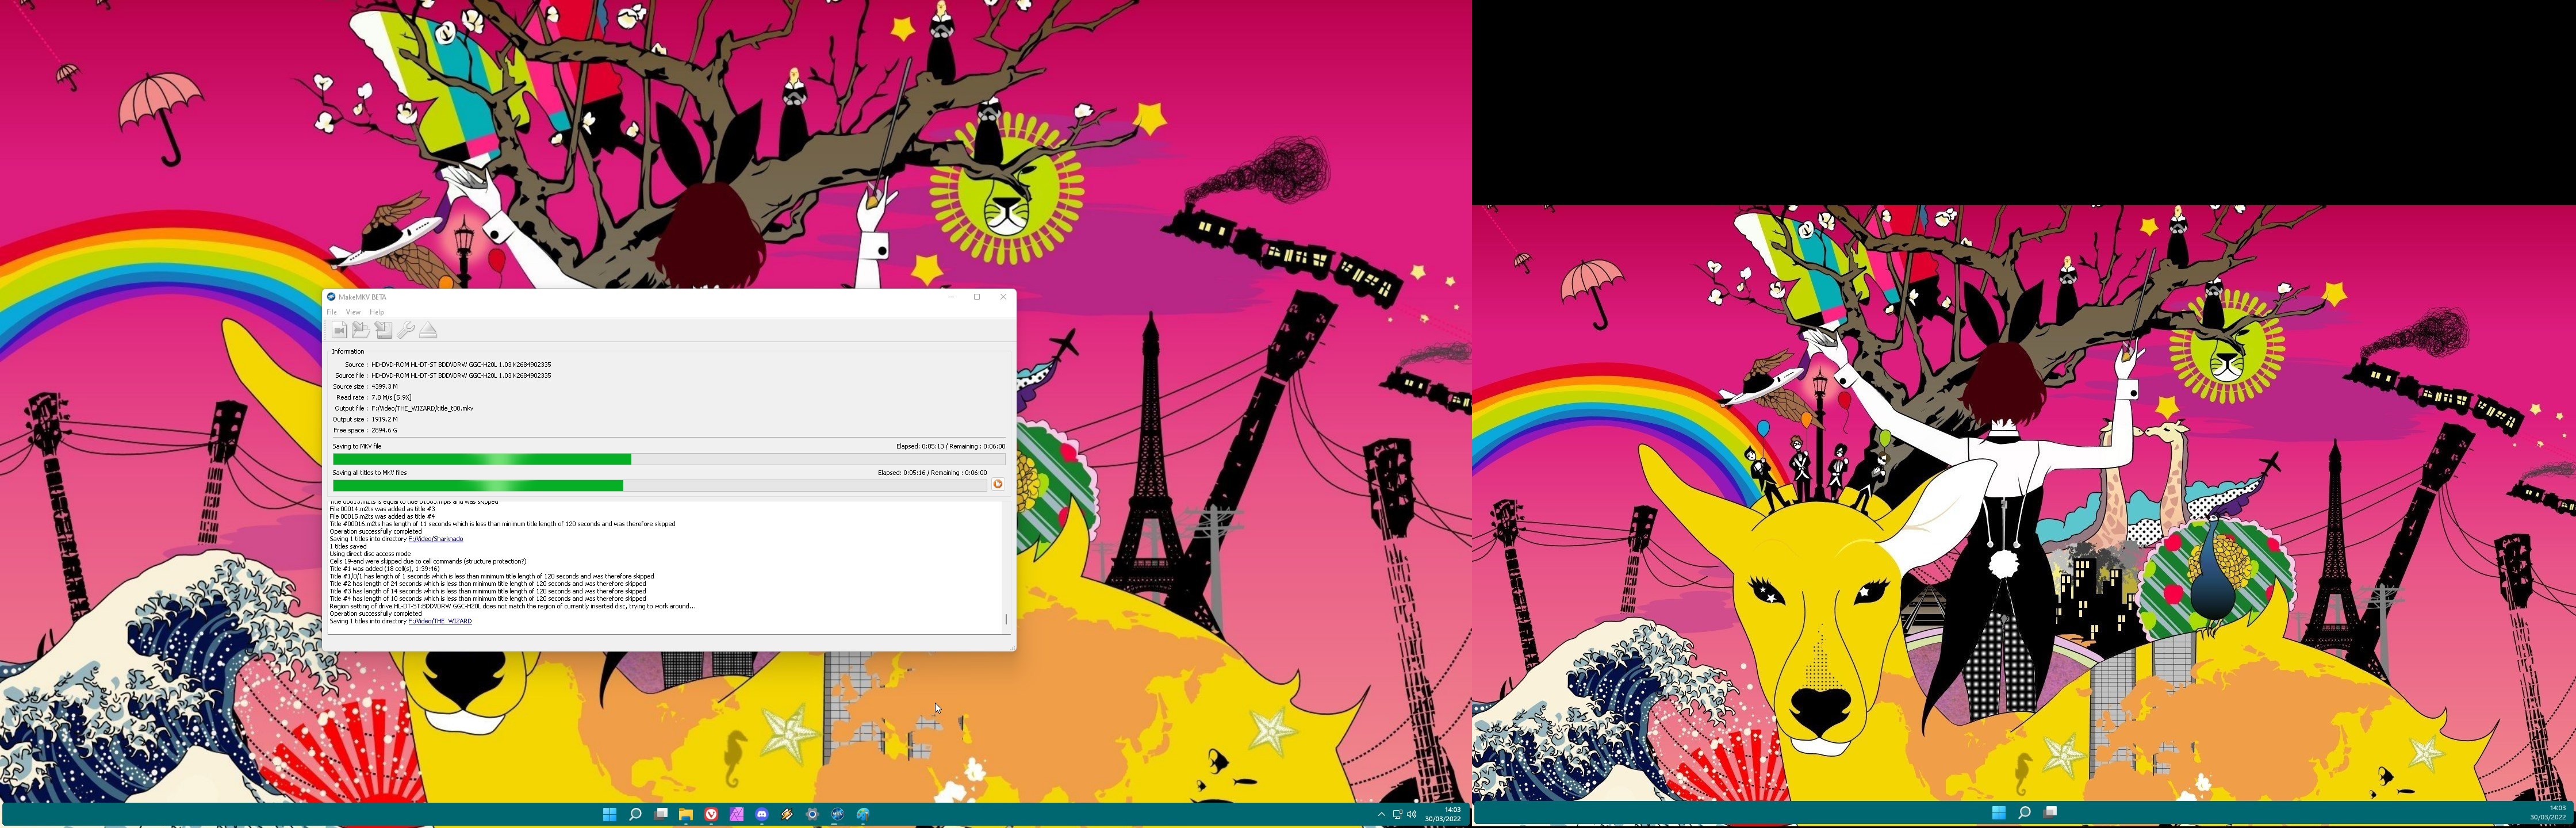The image size is (2576, 828).
Task: Open Vivaldi browser from the taskbar
Action: pyautogui.click(x=711, y=814)
